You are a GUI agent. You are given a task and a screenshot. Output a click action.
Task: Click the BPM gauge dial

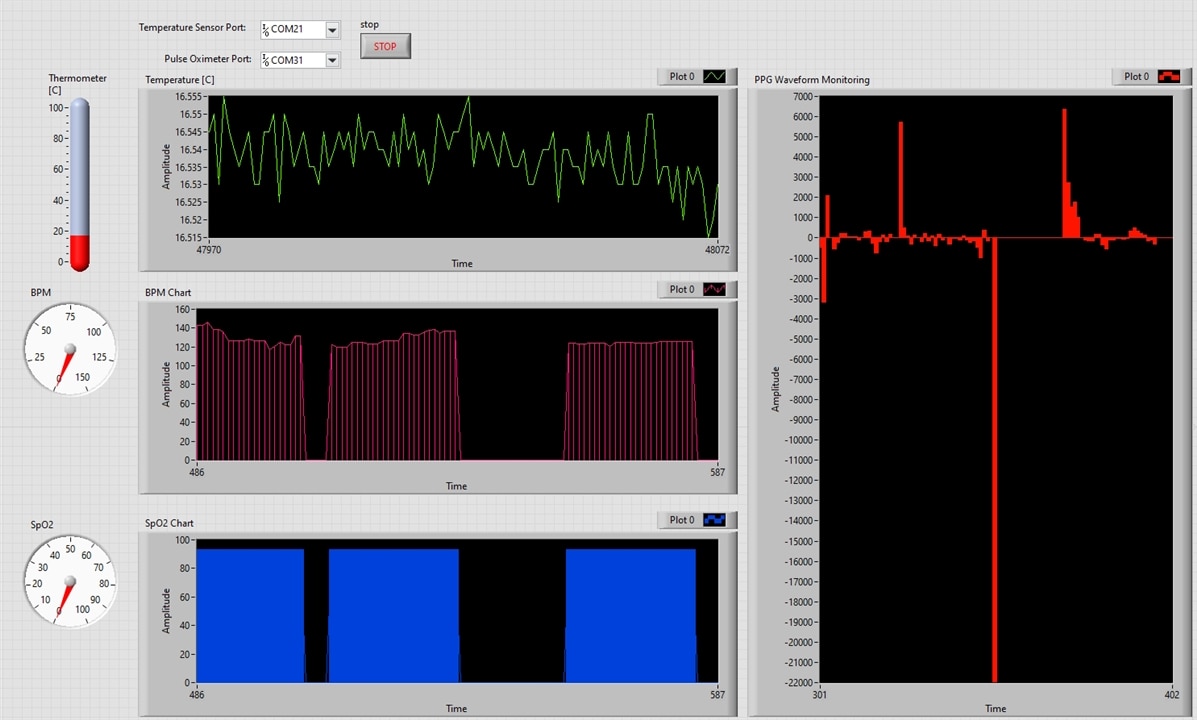[x=69, y=349]
